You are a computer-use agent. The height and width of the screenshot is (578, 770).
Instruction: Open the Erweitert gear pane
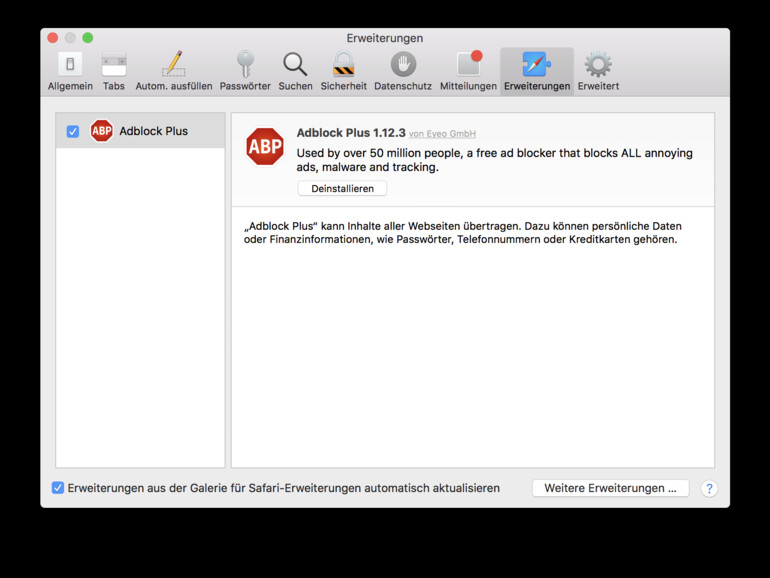[598, 71]
